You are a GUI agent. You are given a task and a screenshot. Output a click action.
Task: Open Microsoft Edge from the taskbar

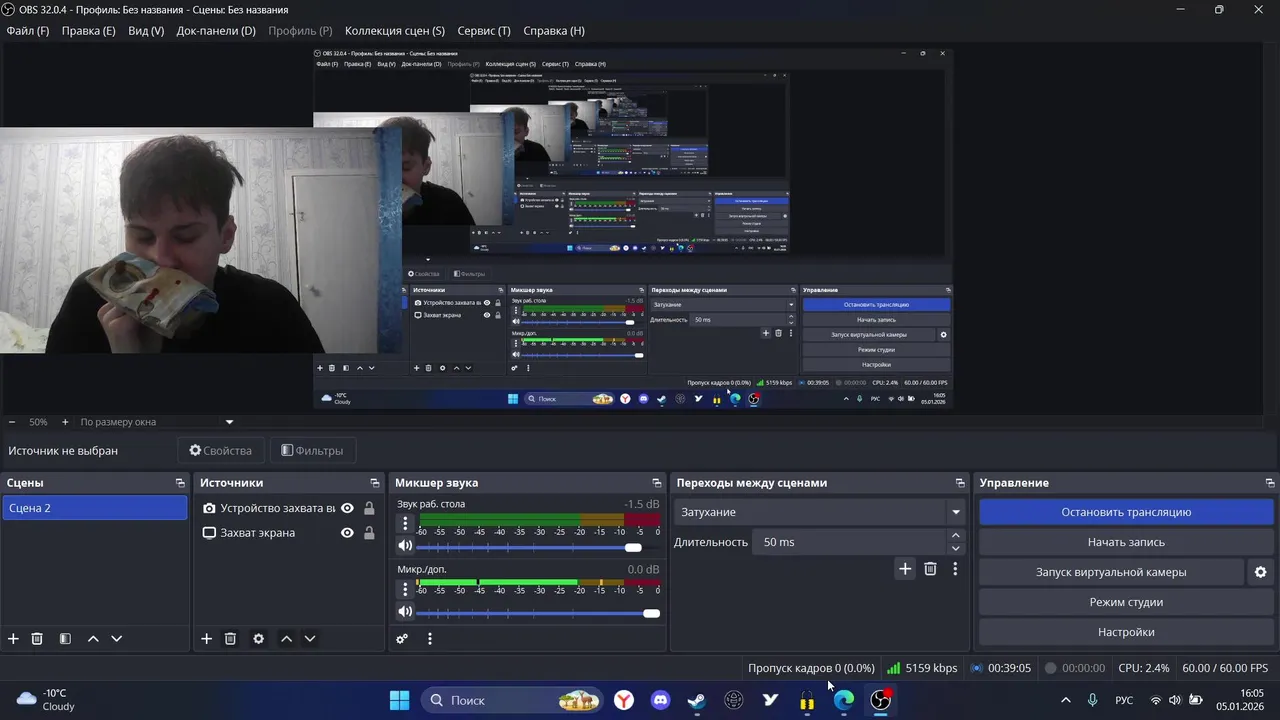tap(844, 700)
